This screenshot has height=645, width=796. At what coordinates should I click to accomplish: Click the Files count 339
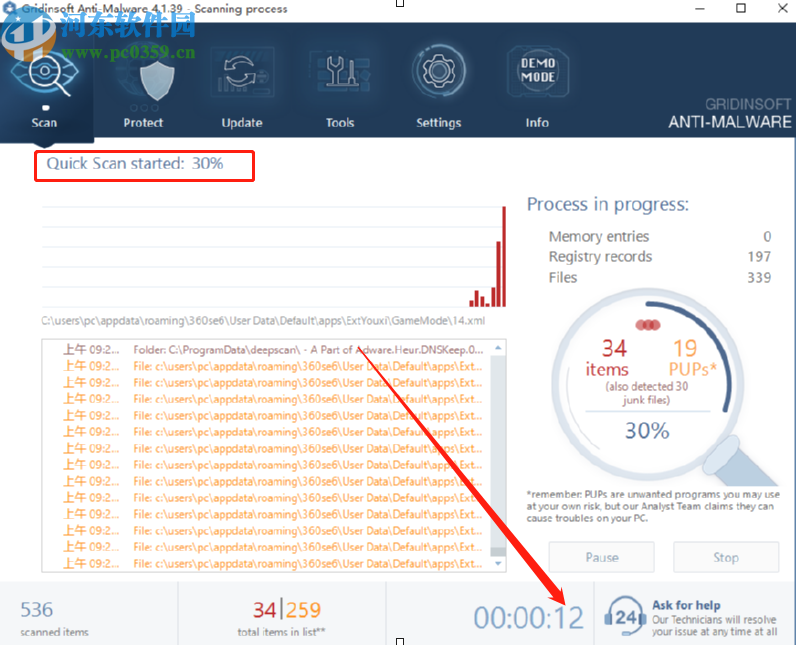[x=759, y=278]
